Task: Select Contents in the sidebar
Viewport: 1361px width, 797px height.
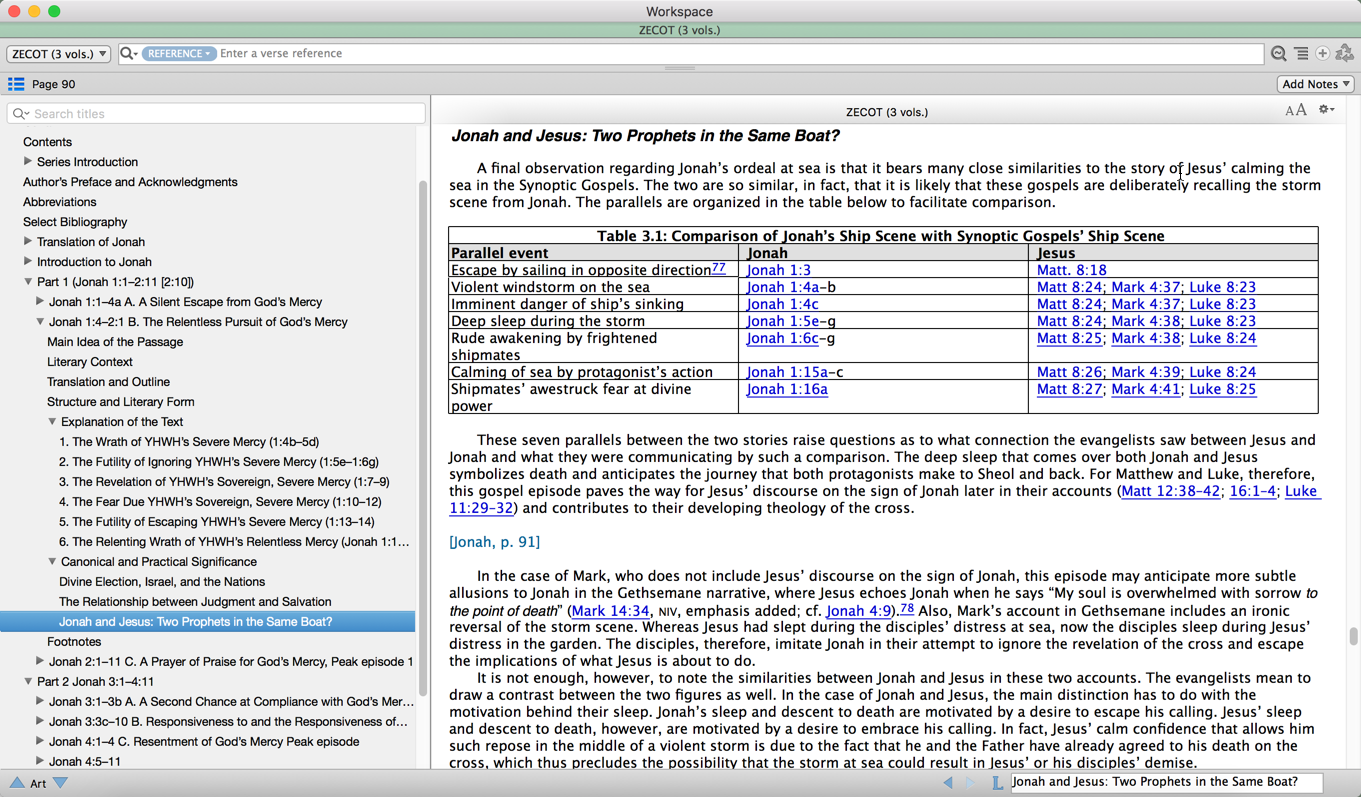Action: pyautogui.click(x=47, y=142)
